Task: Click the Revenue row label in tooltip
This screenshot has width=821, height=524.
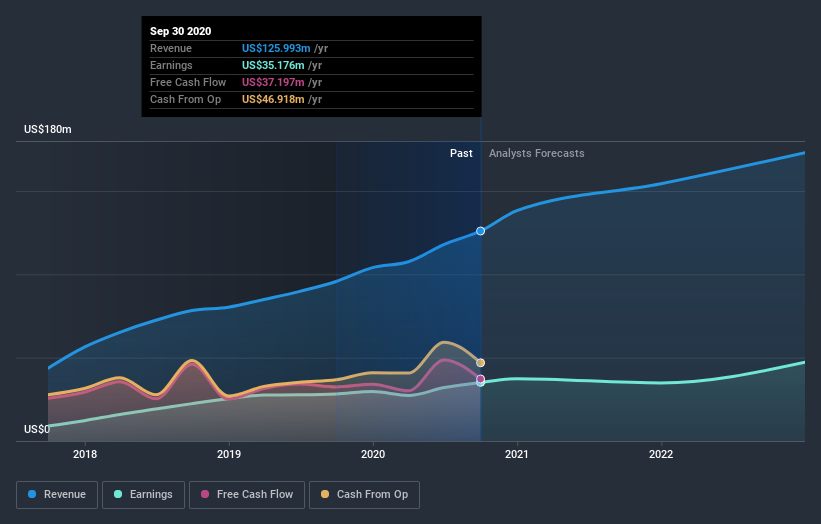Action: click(171, 48)
